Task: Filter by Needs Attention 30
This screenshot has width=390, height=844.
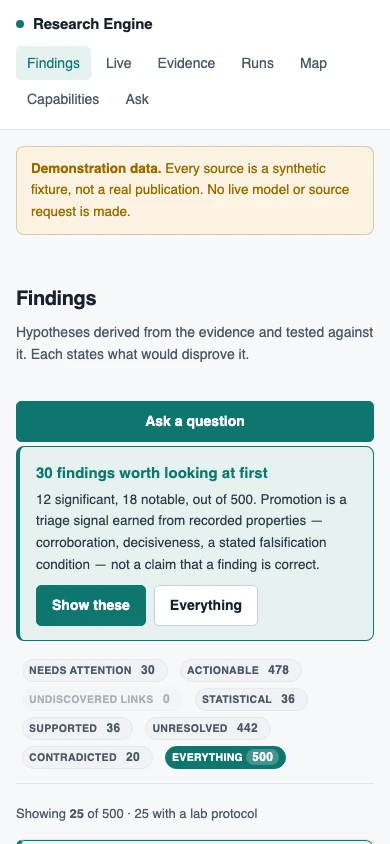Action: pos(95,670)
